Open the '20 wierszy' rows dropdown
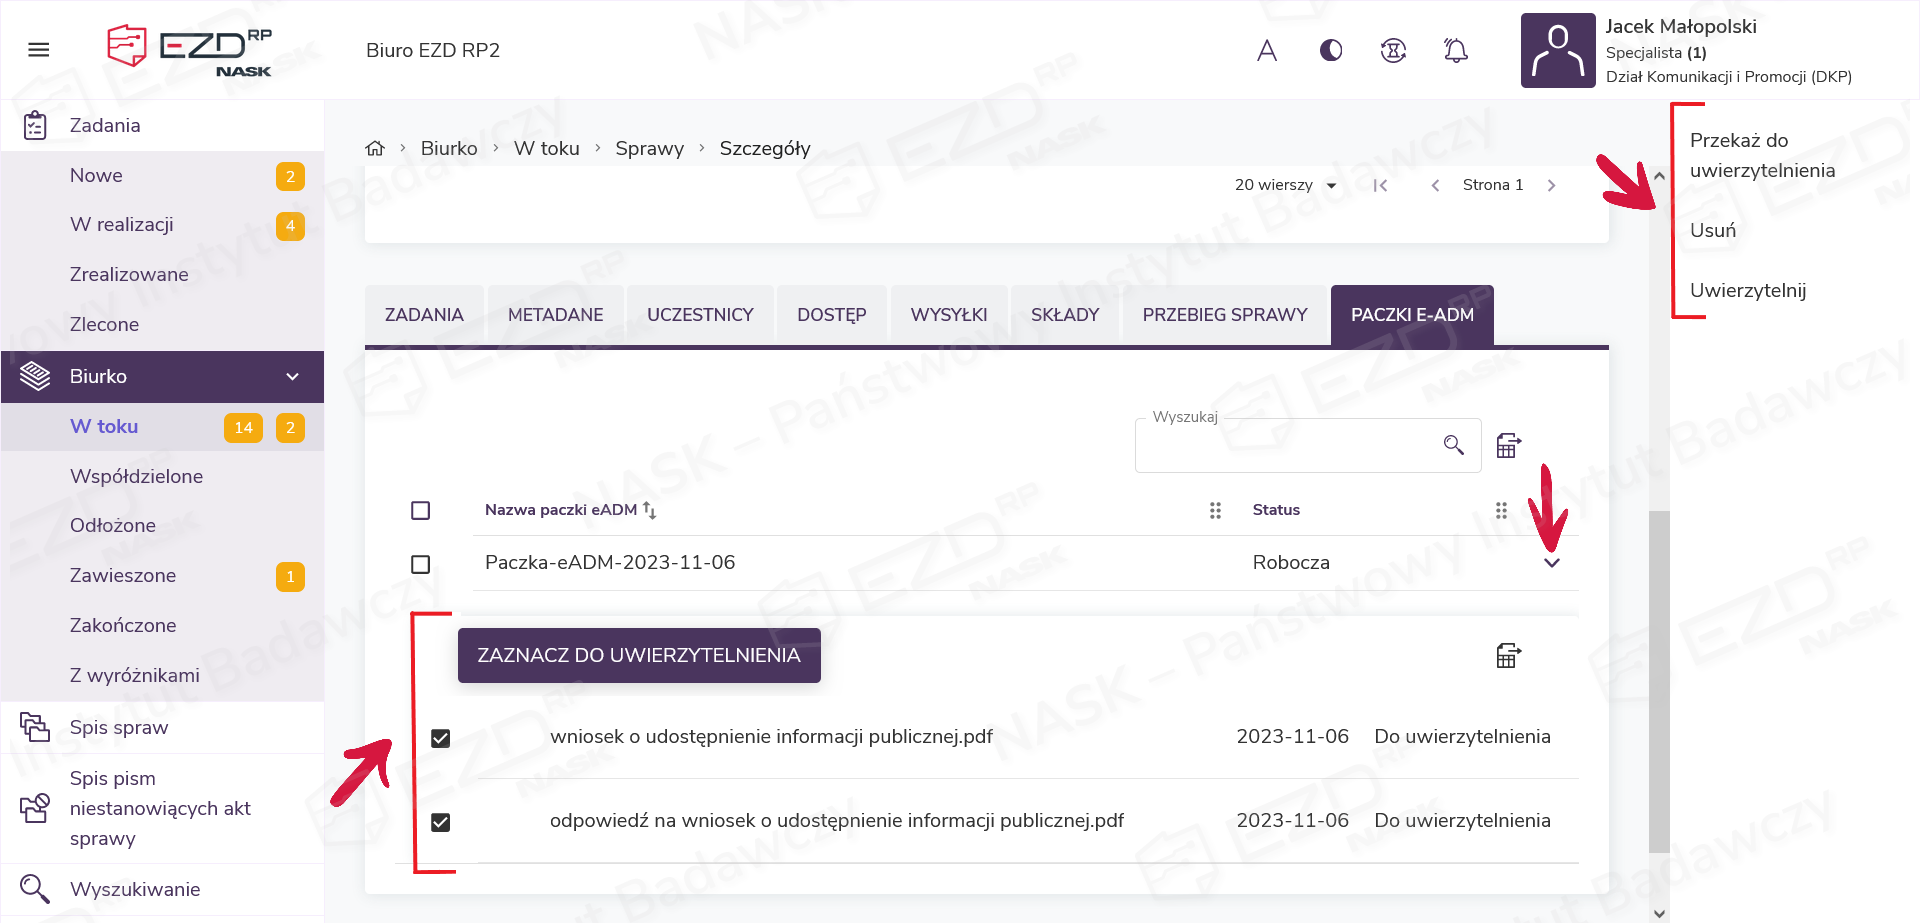1920x923 pixels. tap(1285, 185)
